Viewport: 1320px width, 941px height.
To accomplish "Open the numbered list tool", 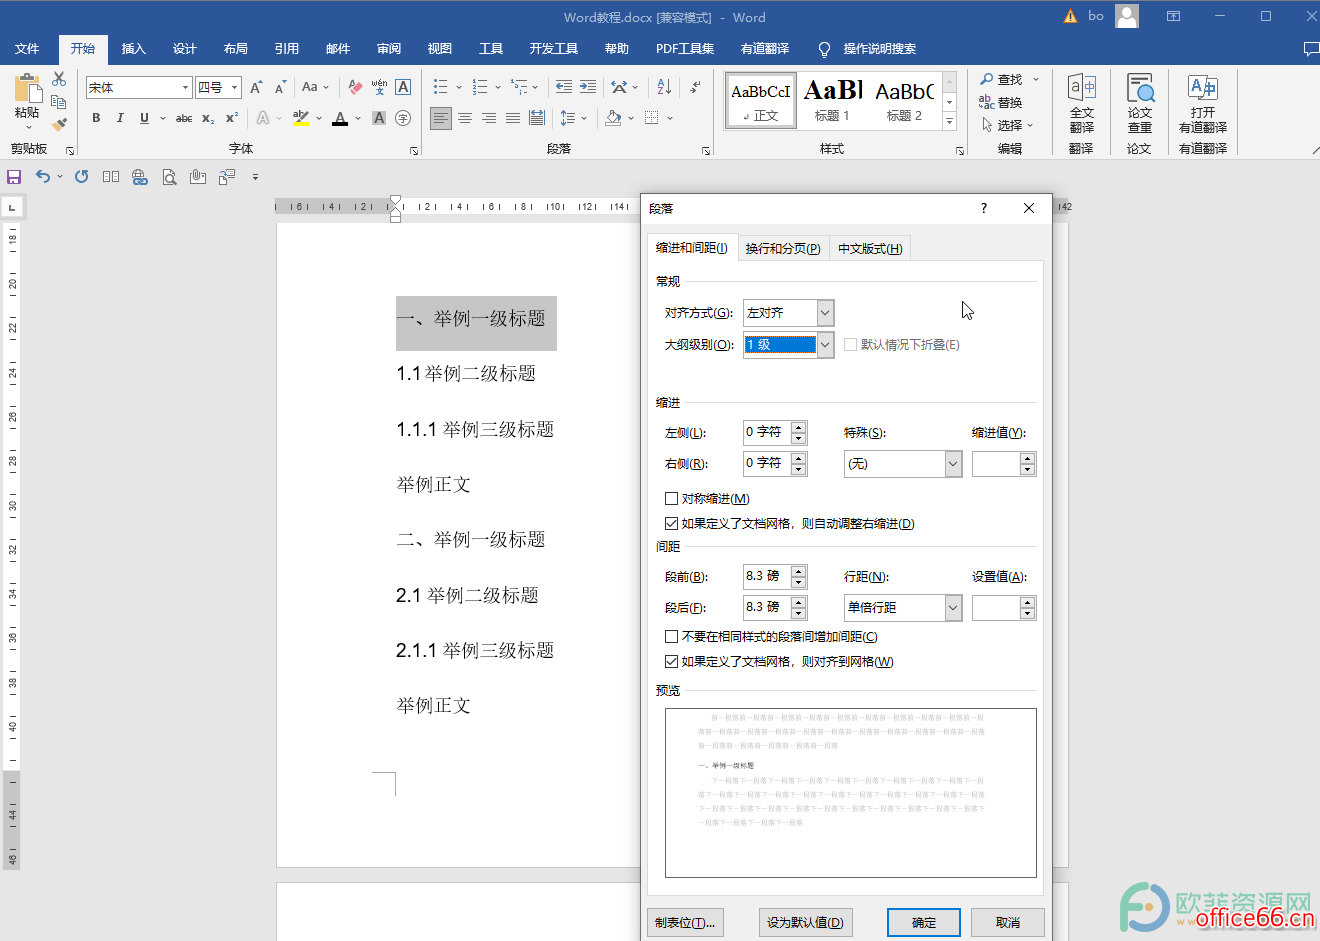I will [x=480, y=88].
